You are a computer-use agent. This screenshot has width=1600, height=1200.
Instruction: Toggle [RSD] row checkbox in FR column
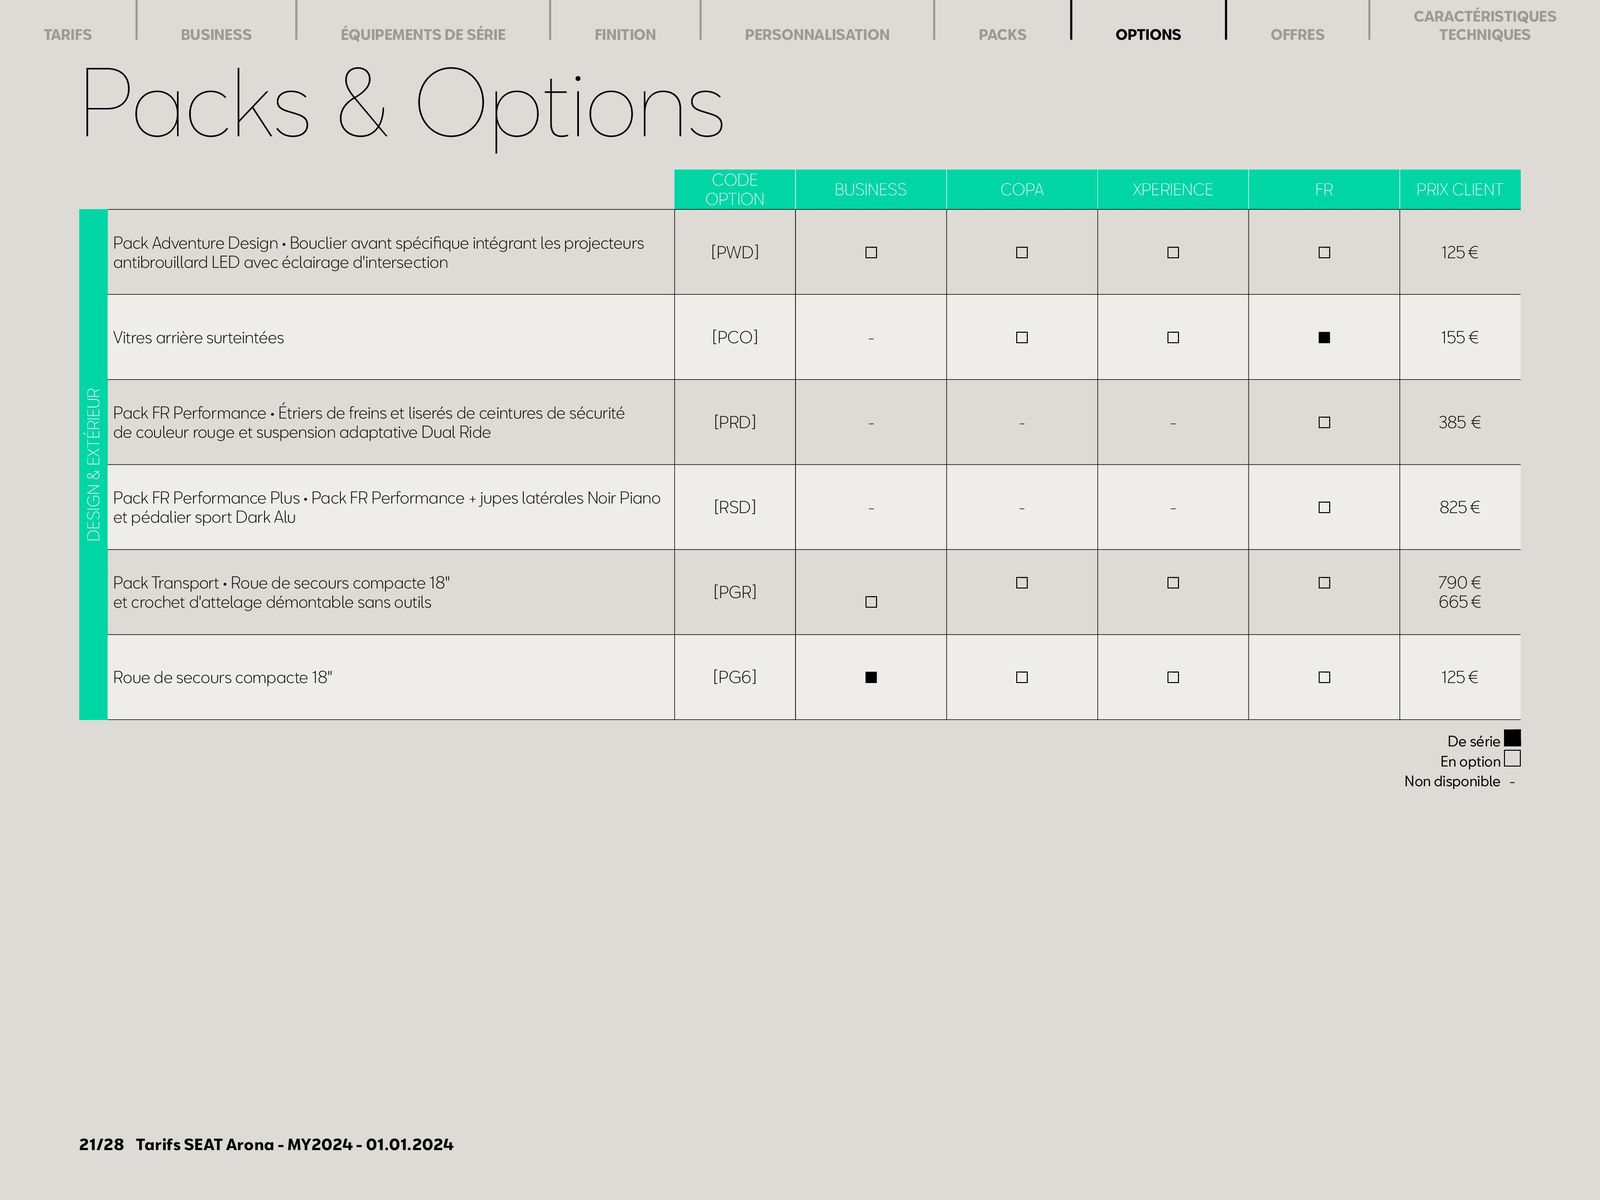[x=1324, y=508]
